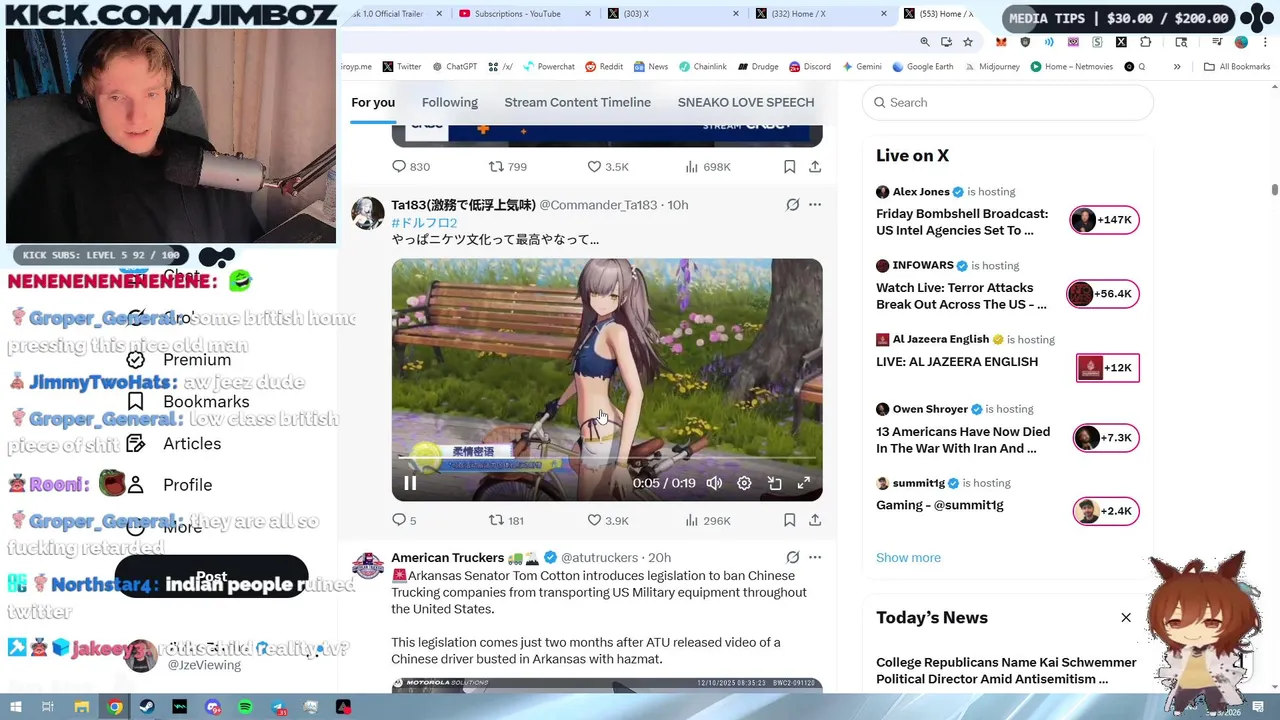Show more Live on X broadcasts
The height and width of the screenshot is (720, 1280).
pos(908,558)
